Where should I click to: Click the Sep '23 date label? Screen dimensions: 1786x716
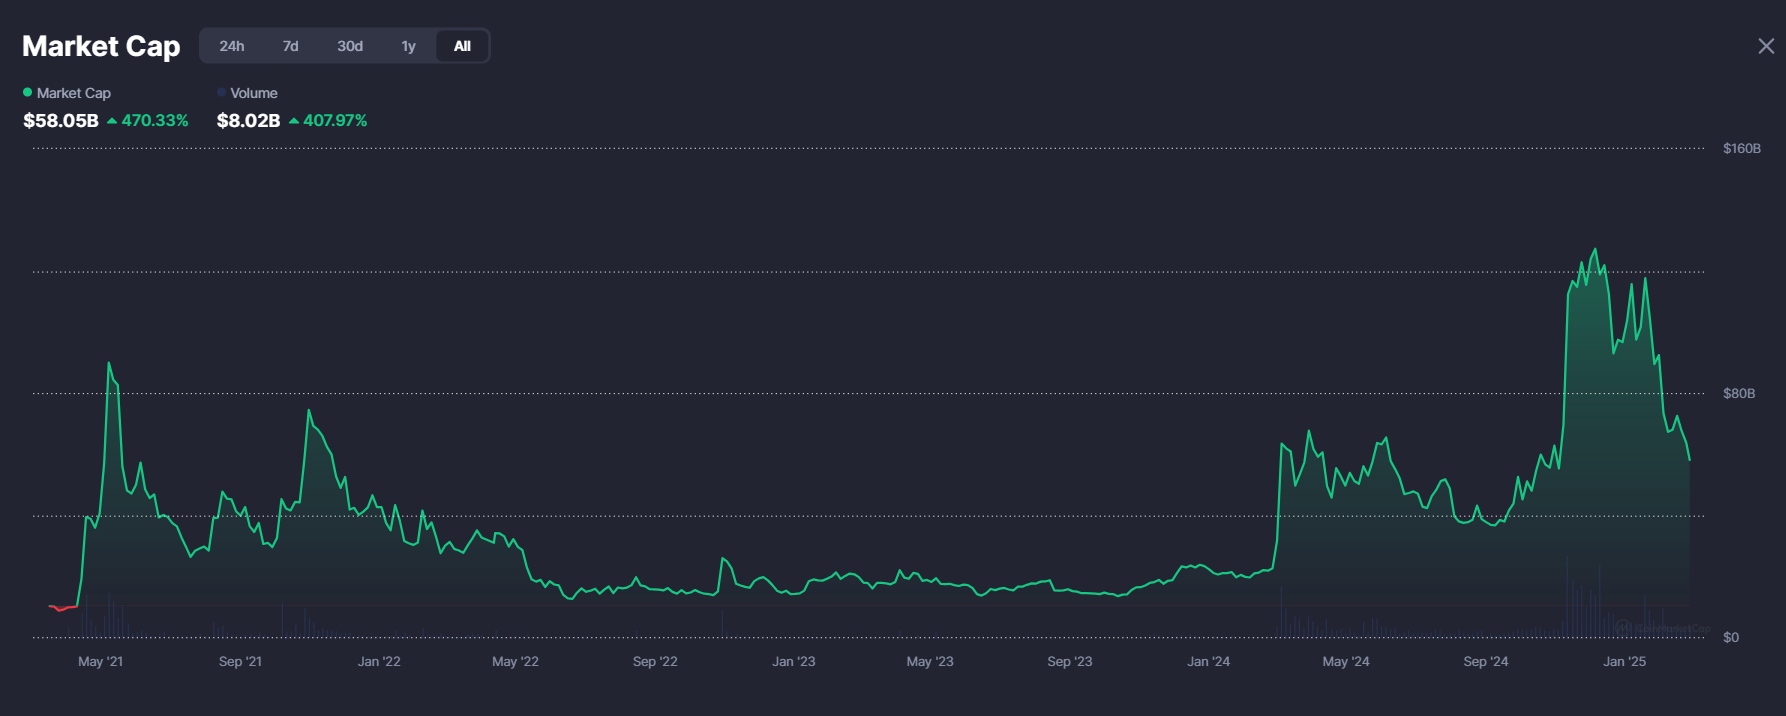1070,661
